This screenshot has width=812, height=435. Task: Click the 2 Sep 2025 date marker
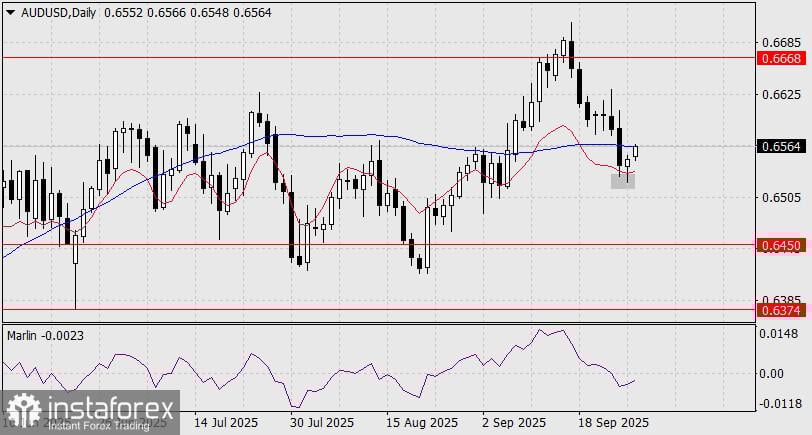[514, 423]
